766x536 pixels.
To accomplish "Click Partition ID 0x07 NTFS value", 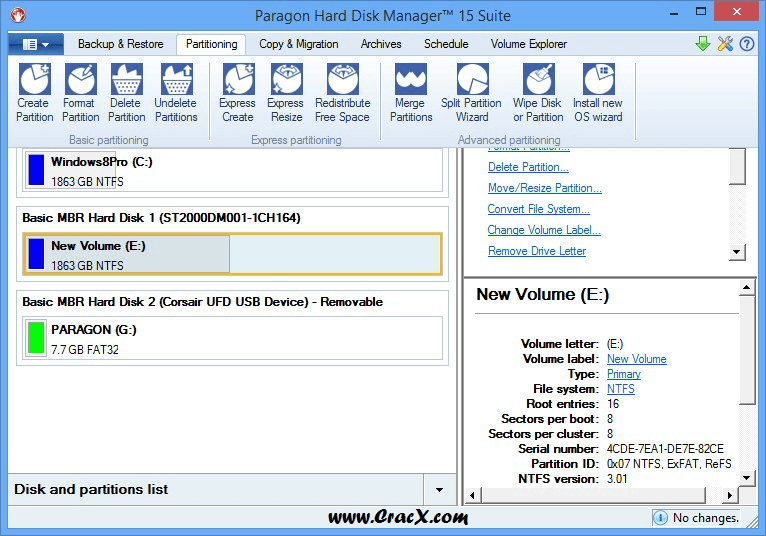I will (x=669, y=464).
